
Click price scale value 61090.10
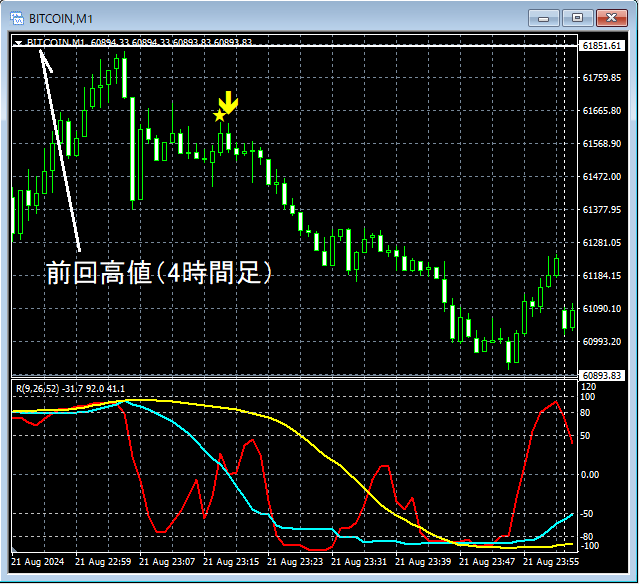click(x=602, y=309)
